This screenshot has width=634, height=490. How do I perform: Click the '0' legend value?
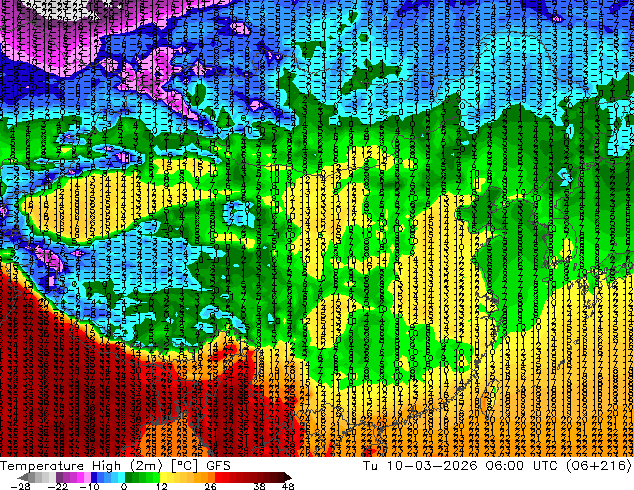[124, 486]
